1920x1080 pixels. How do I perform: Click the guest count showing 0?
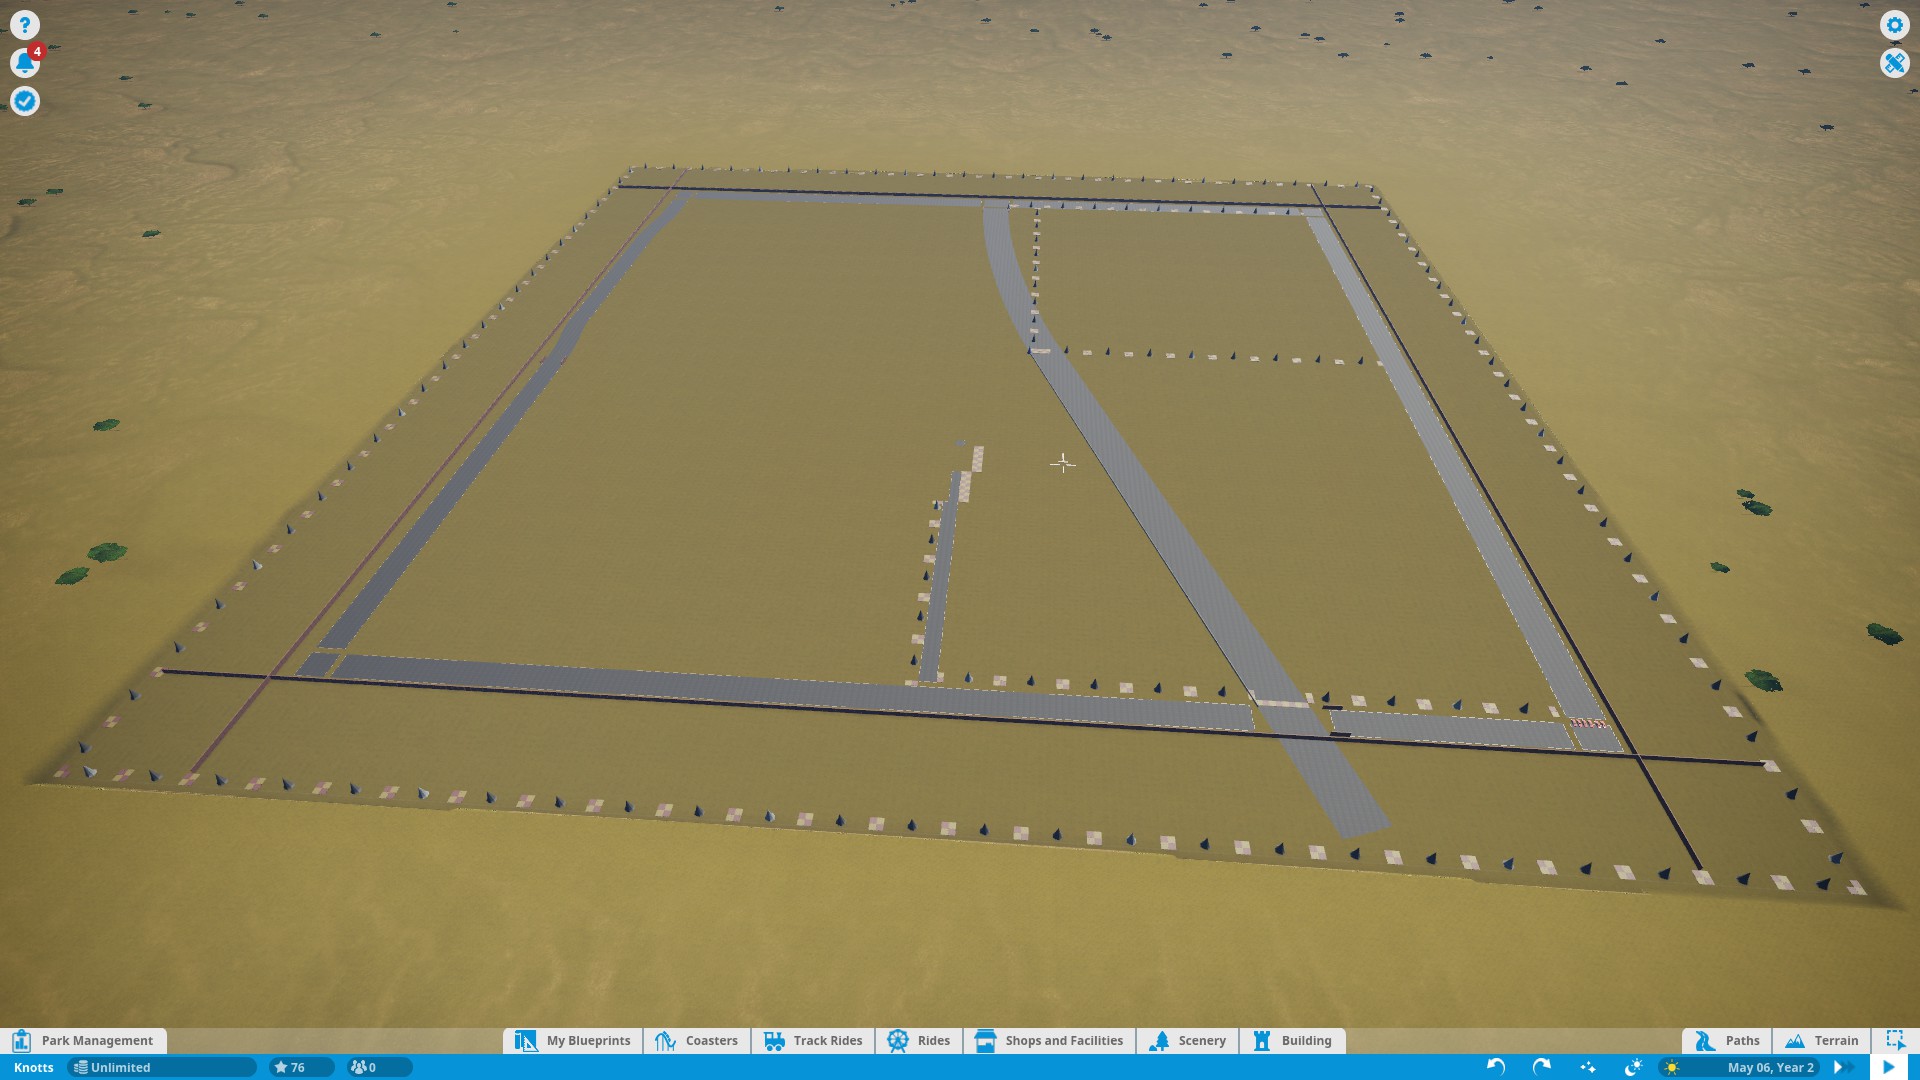tap(378, 1068)
